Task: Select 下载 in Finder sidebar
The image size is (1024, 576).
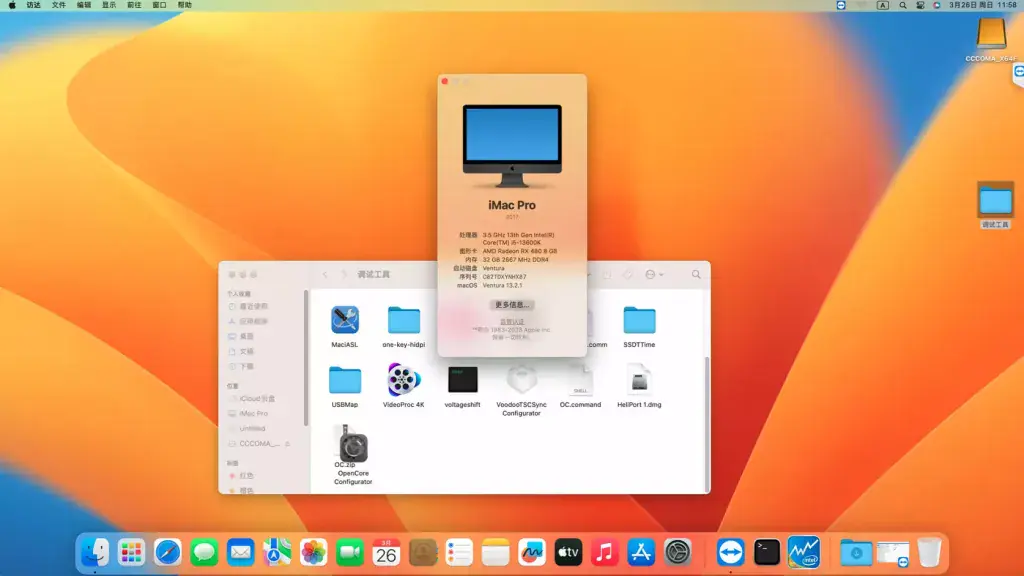Action: pyautogui.click(x=240, y=366)
